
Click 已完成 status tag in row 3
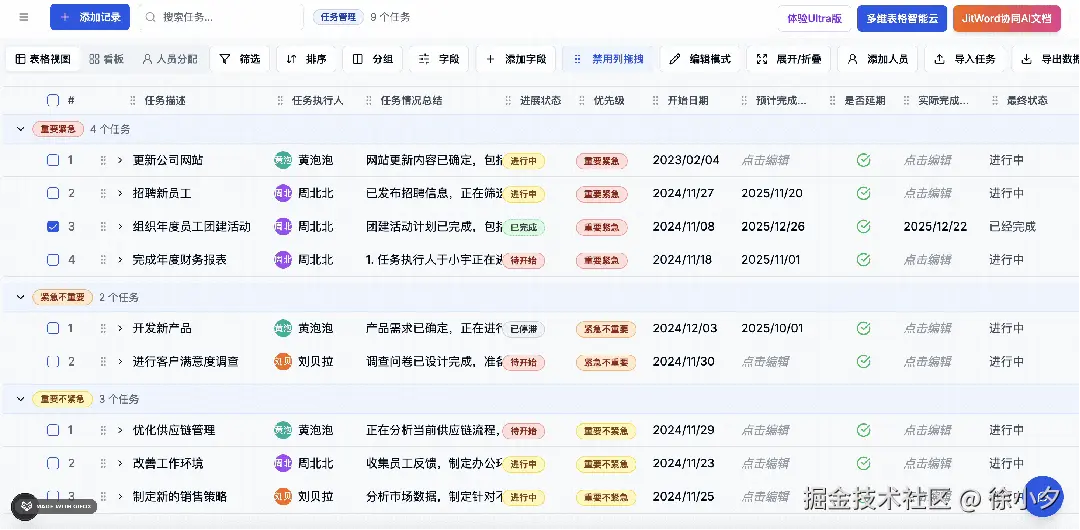[x=523, y=227]
